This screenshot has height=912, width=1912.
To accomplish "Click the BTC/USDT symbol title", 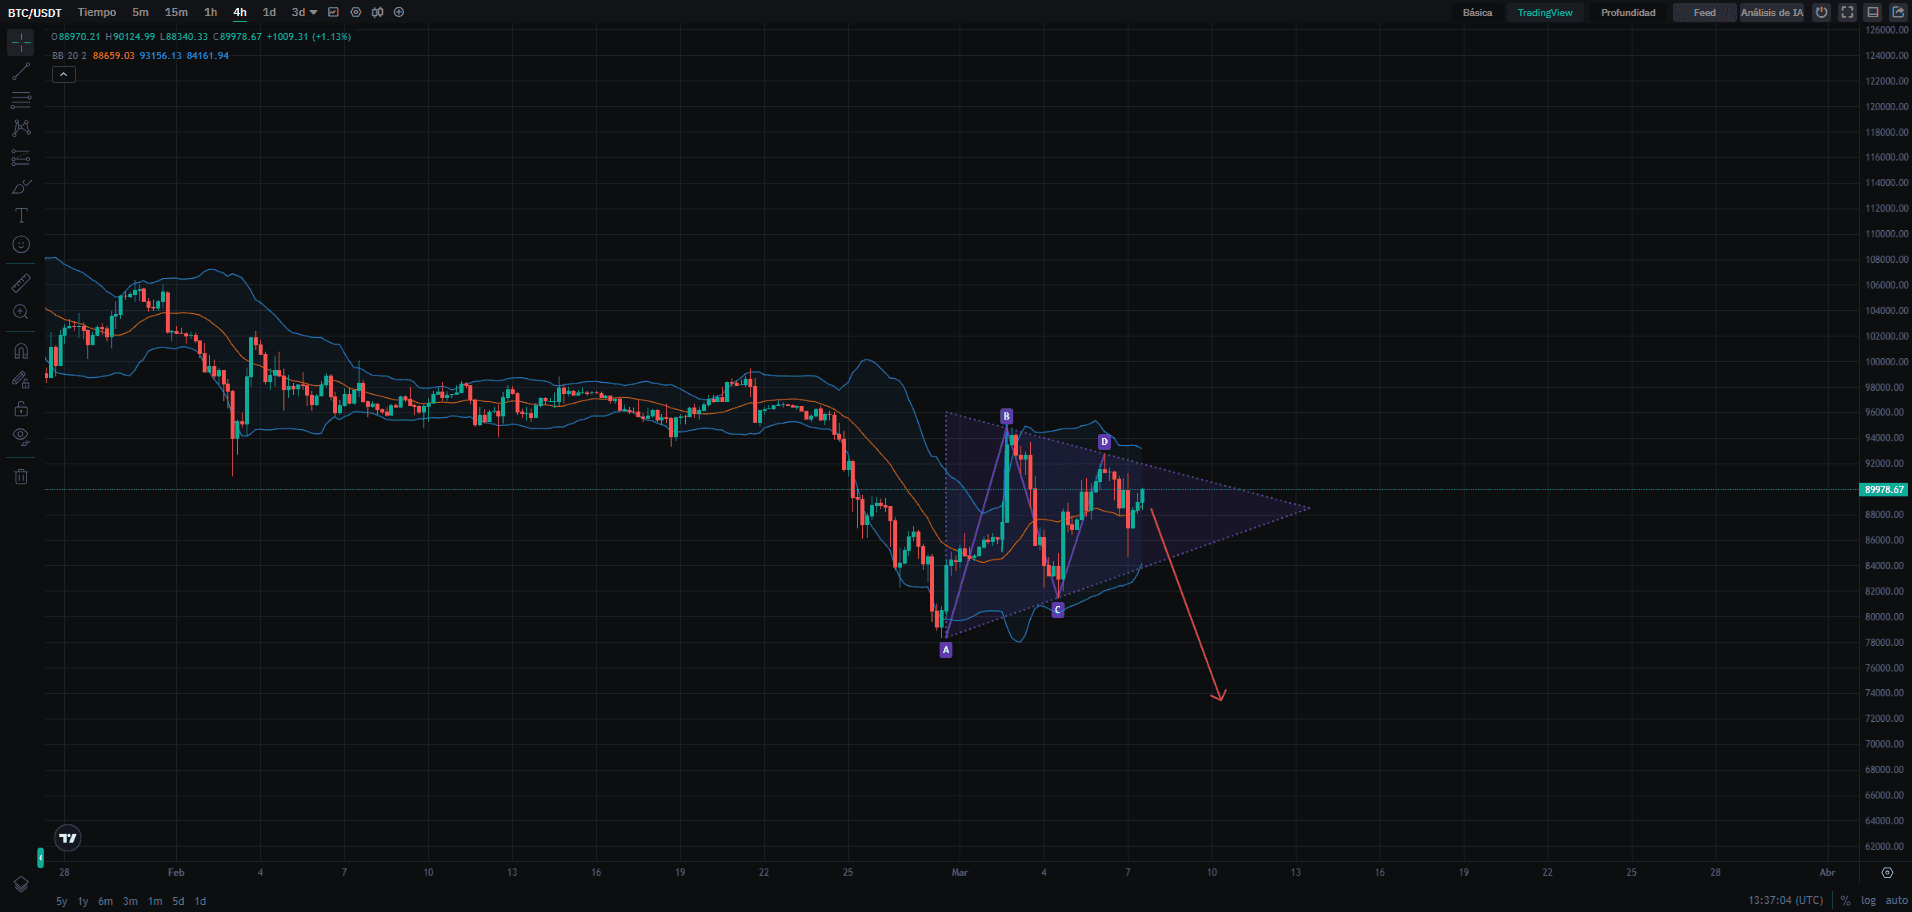I will (35, 13).
